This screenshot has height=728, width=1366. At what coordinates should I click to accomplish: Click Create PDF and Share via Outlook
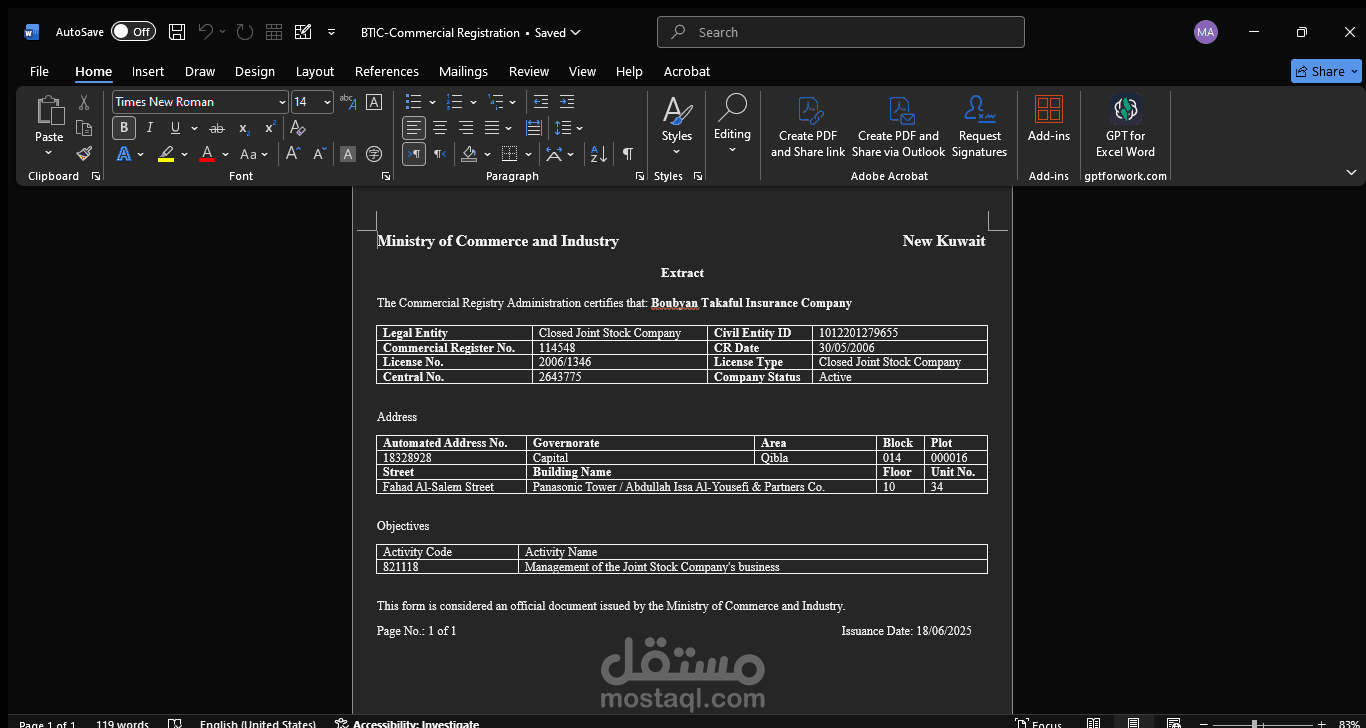[x=899, y=126]
